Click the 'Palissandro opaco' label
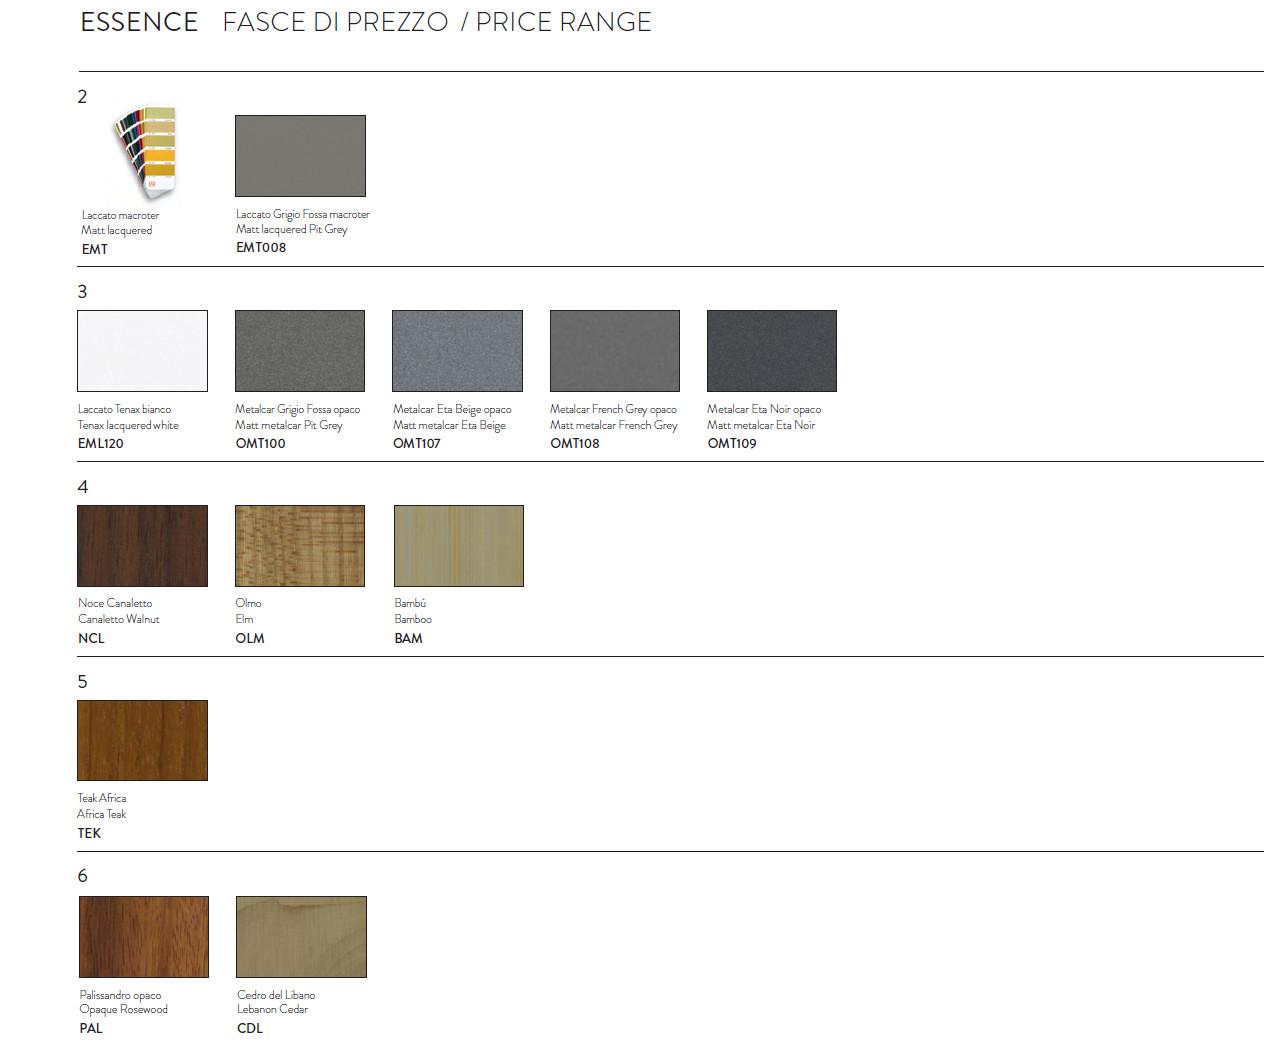The height and width of the screenshot is (1043, 1264). tap(120, 995)
